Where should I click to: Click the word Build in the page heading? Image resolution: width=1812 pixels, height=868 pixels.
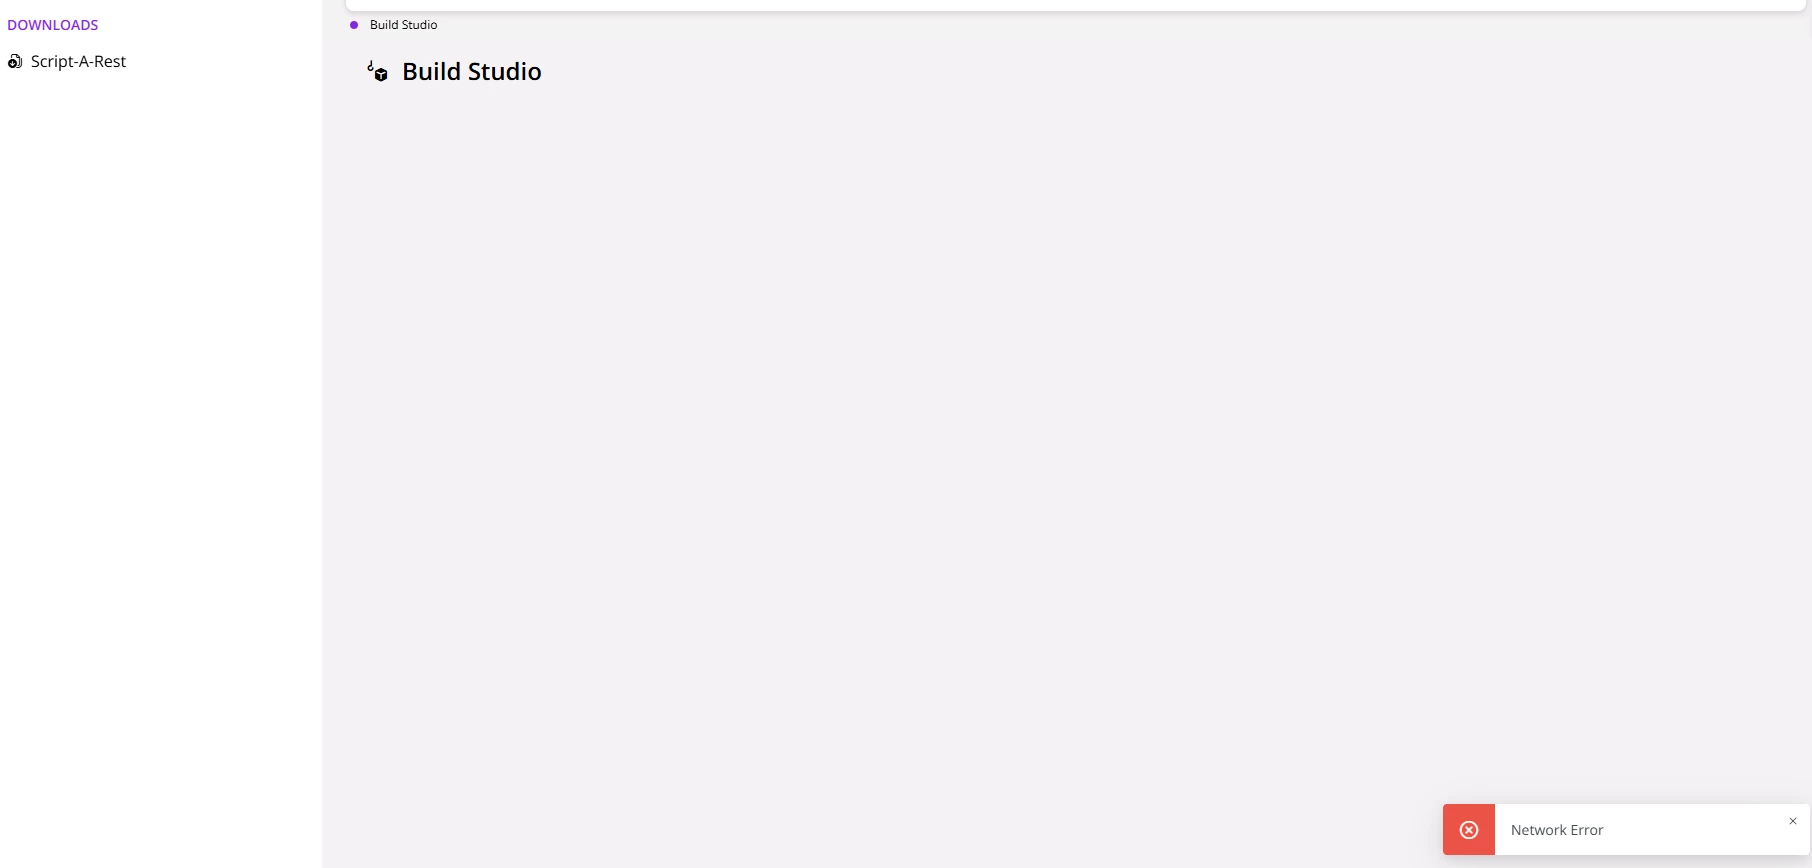tap(431, 72)
